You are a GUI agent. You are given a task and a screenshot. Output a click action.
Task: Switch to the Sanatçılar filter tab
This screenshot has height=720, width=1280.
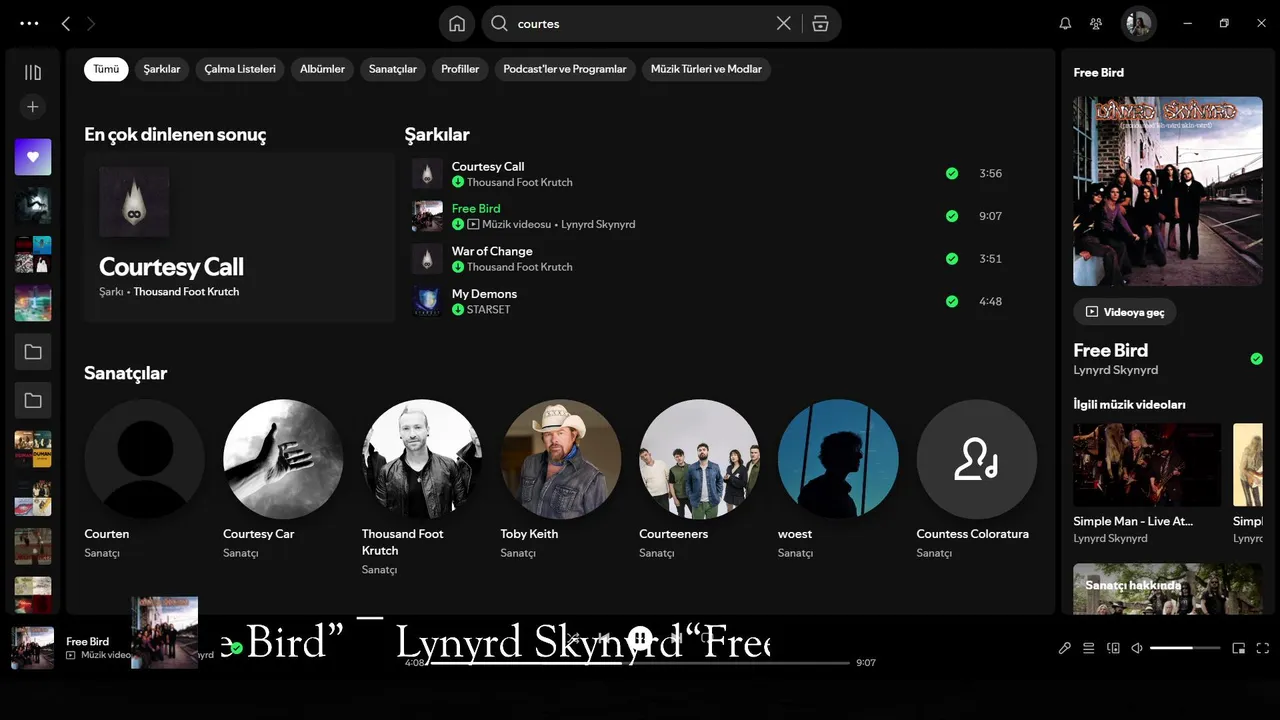393,69
